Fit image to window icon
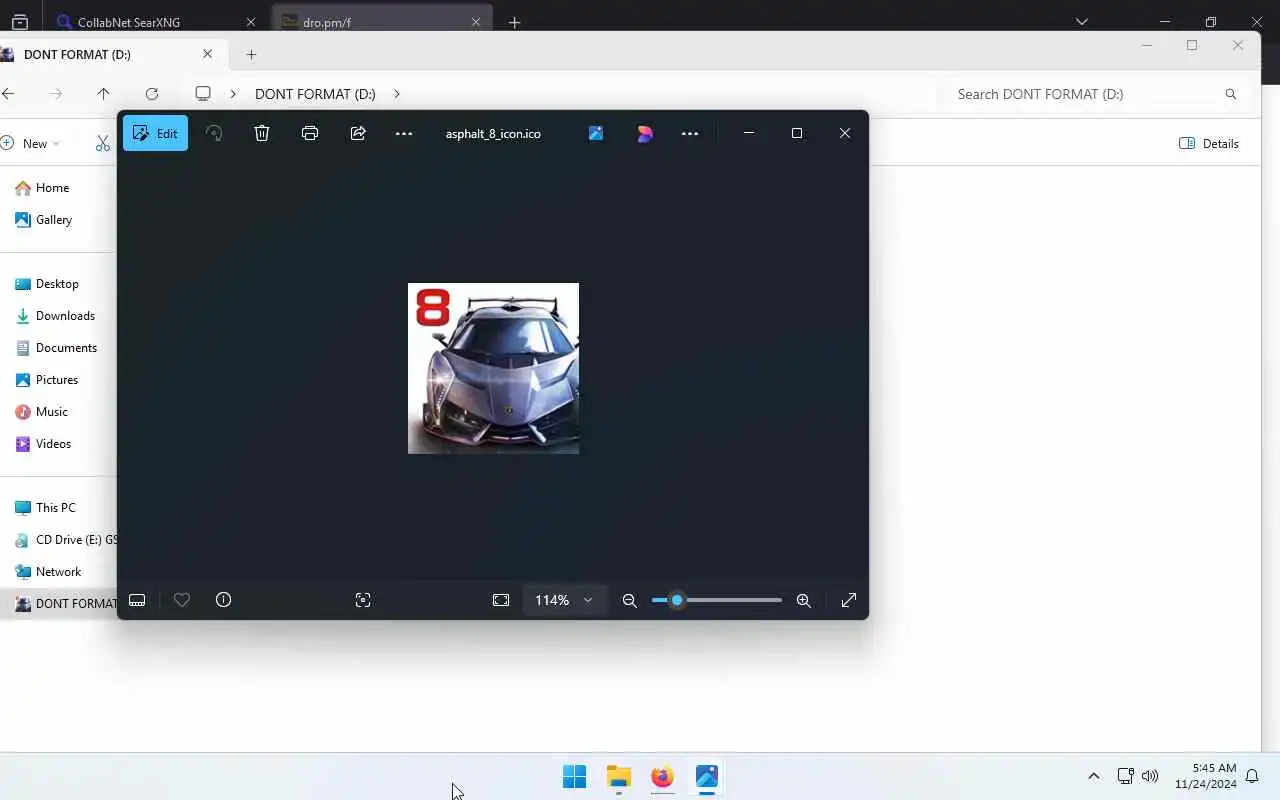Viewport: 1280px width, 800px height. coord(501,600)
